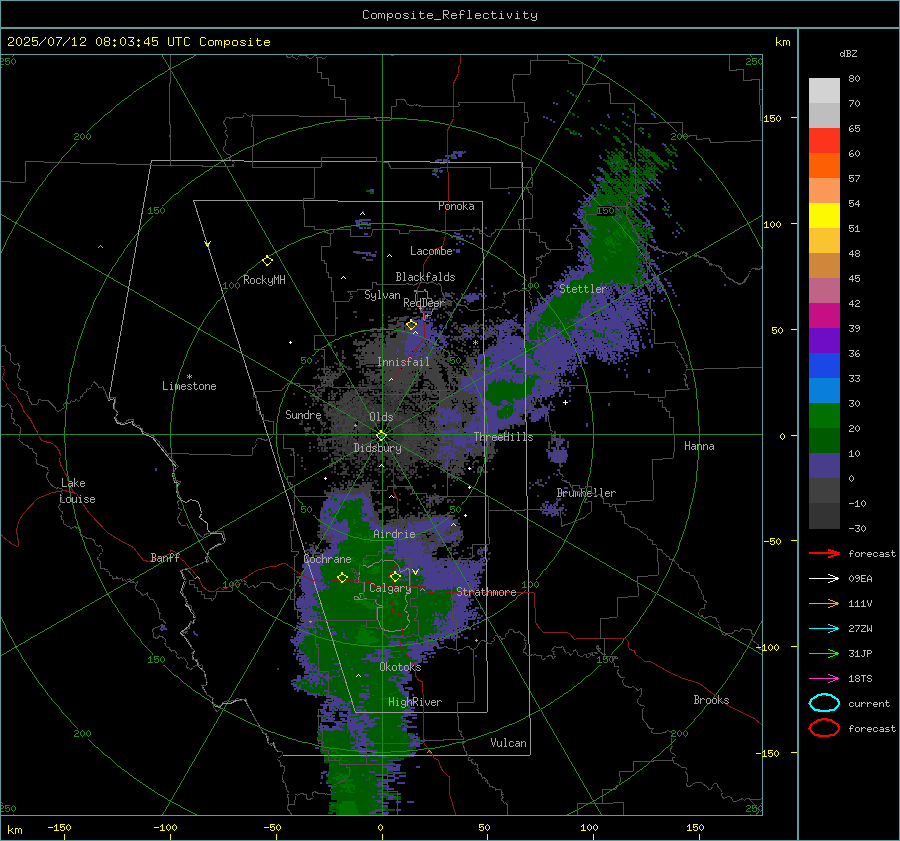Screen dimensions: 900x841
Task: Click the Drumheller town label
Action: [586, 493]
